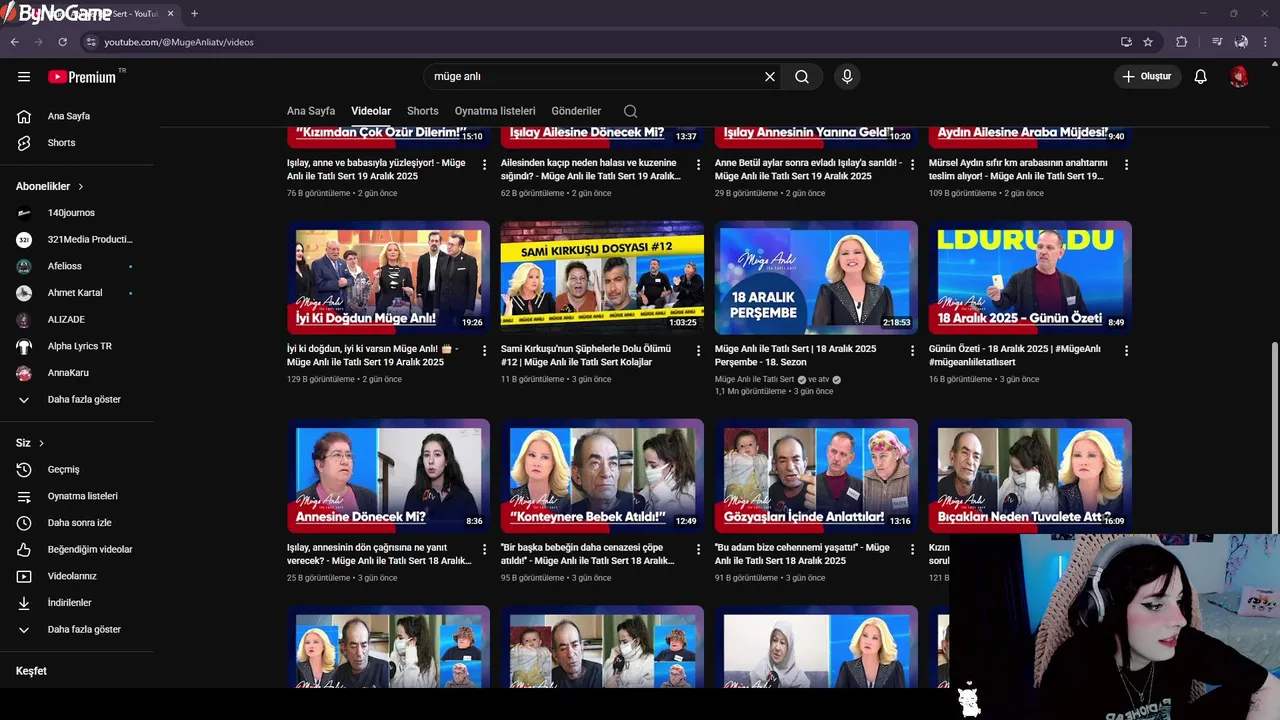Click the browser address bar URL
Screen dimensions: 1280x720
(178, 42)
